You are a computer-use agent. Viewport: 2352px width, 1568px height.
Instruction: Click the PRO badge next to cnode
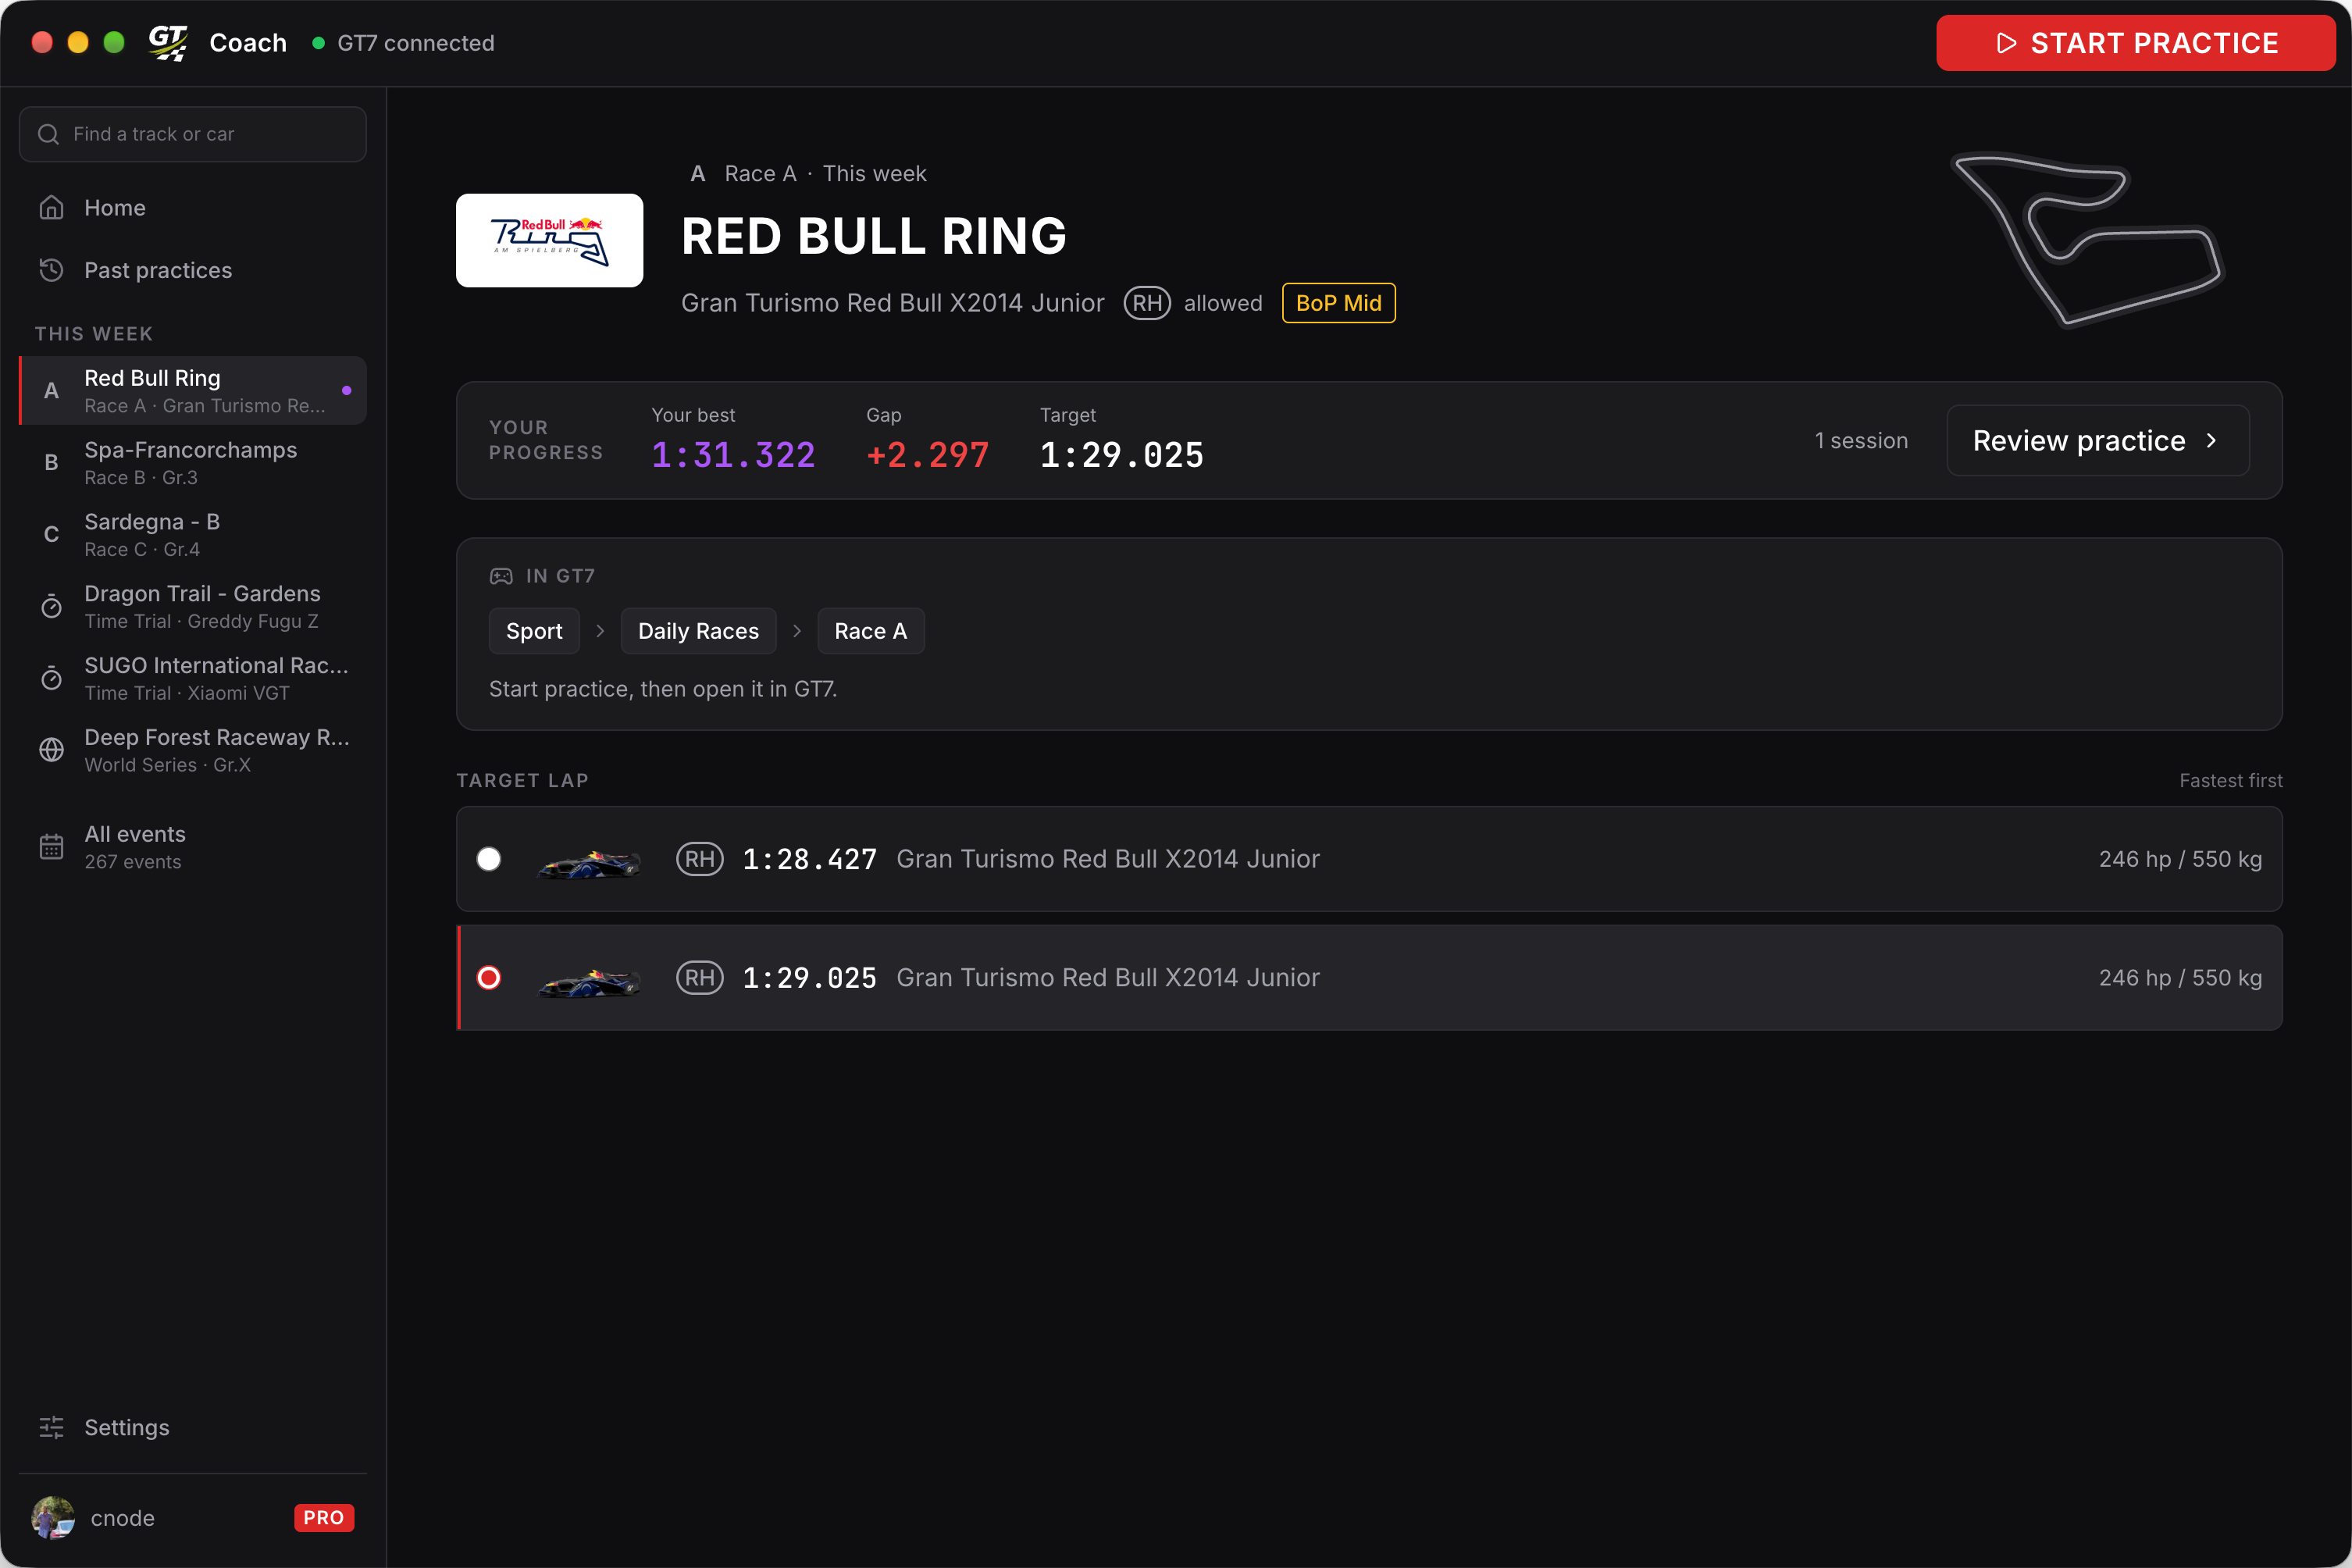(x=324, y=1517)
